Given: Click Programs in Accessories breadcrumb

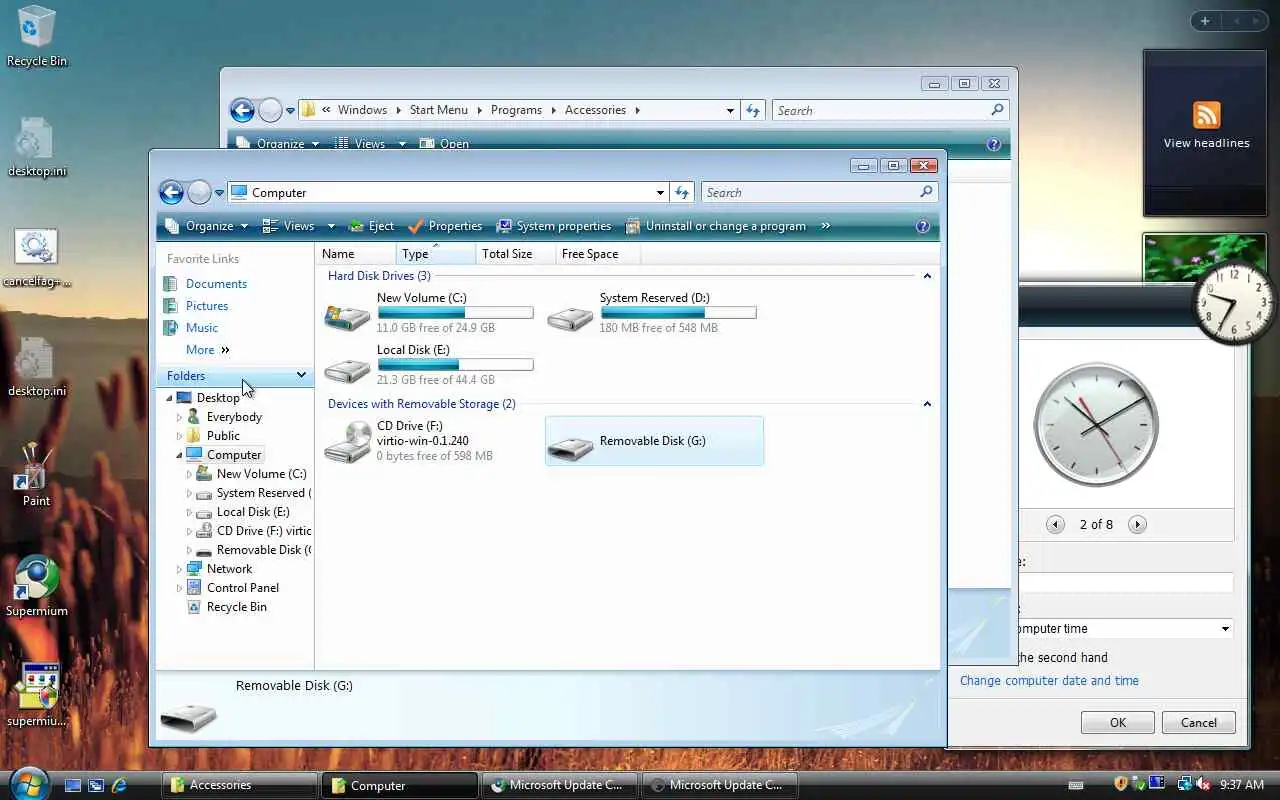Looking at the screenshot, I should point(516,110).
